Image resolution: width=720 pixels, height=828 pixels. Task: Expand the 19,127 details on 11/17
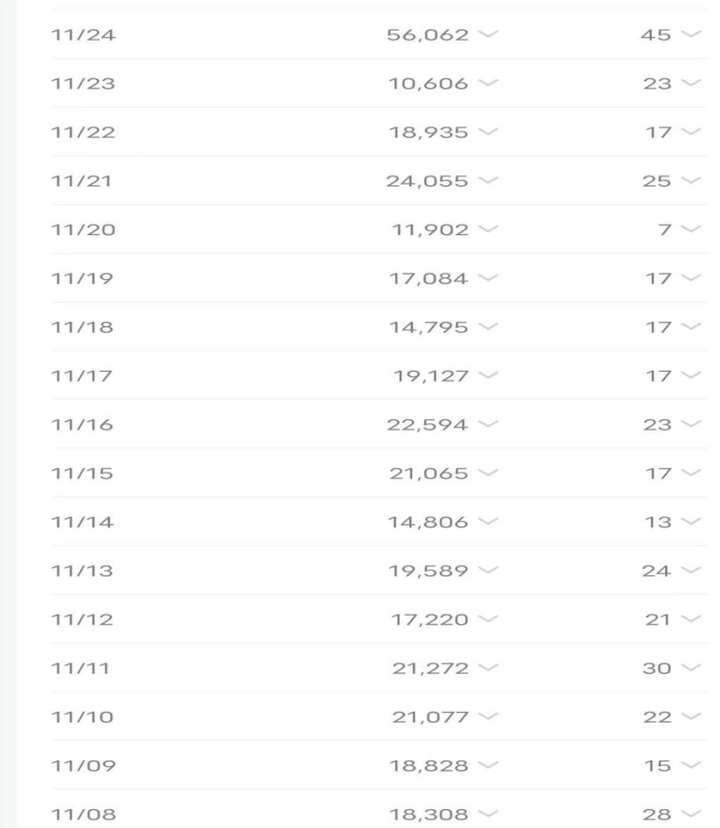[x=488, y=377]
